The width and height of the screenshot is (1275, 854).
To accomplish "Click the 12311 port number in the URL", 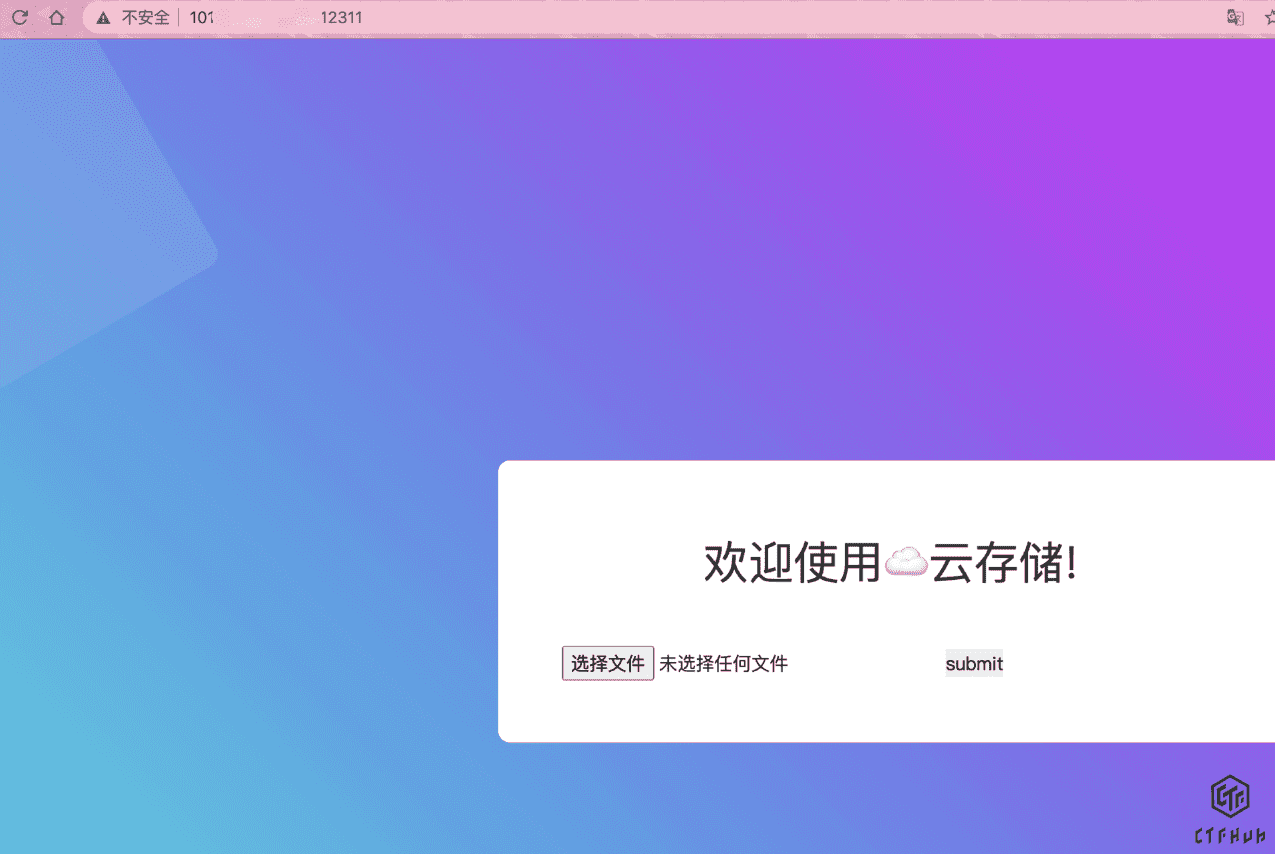I will click(341, 17).
